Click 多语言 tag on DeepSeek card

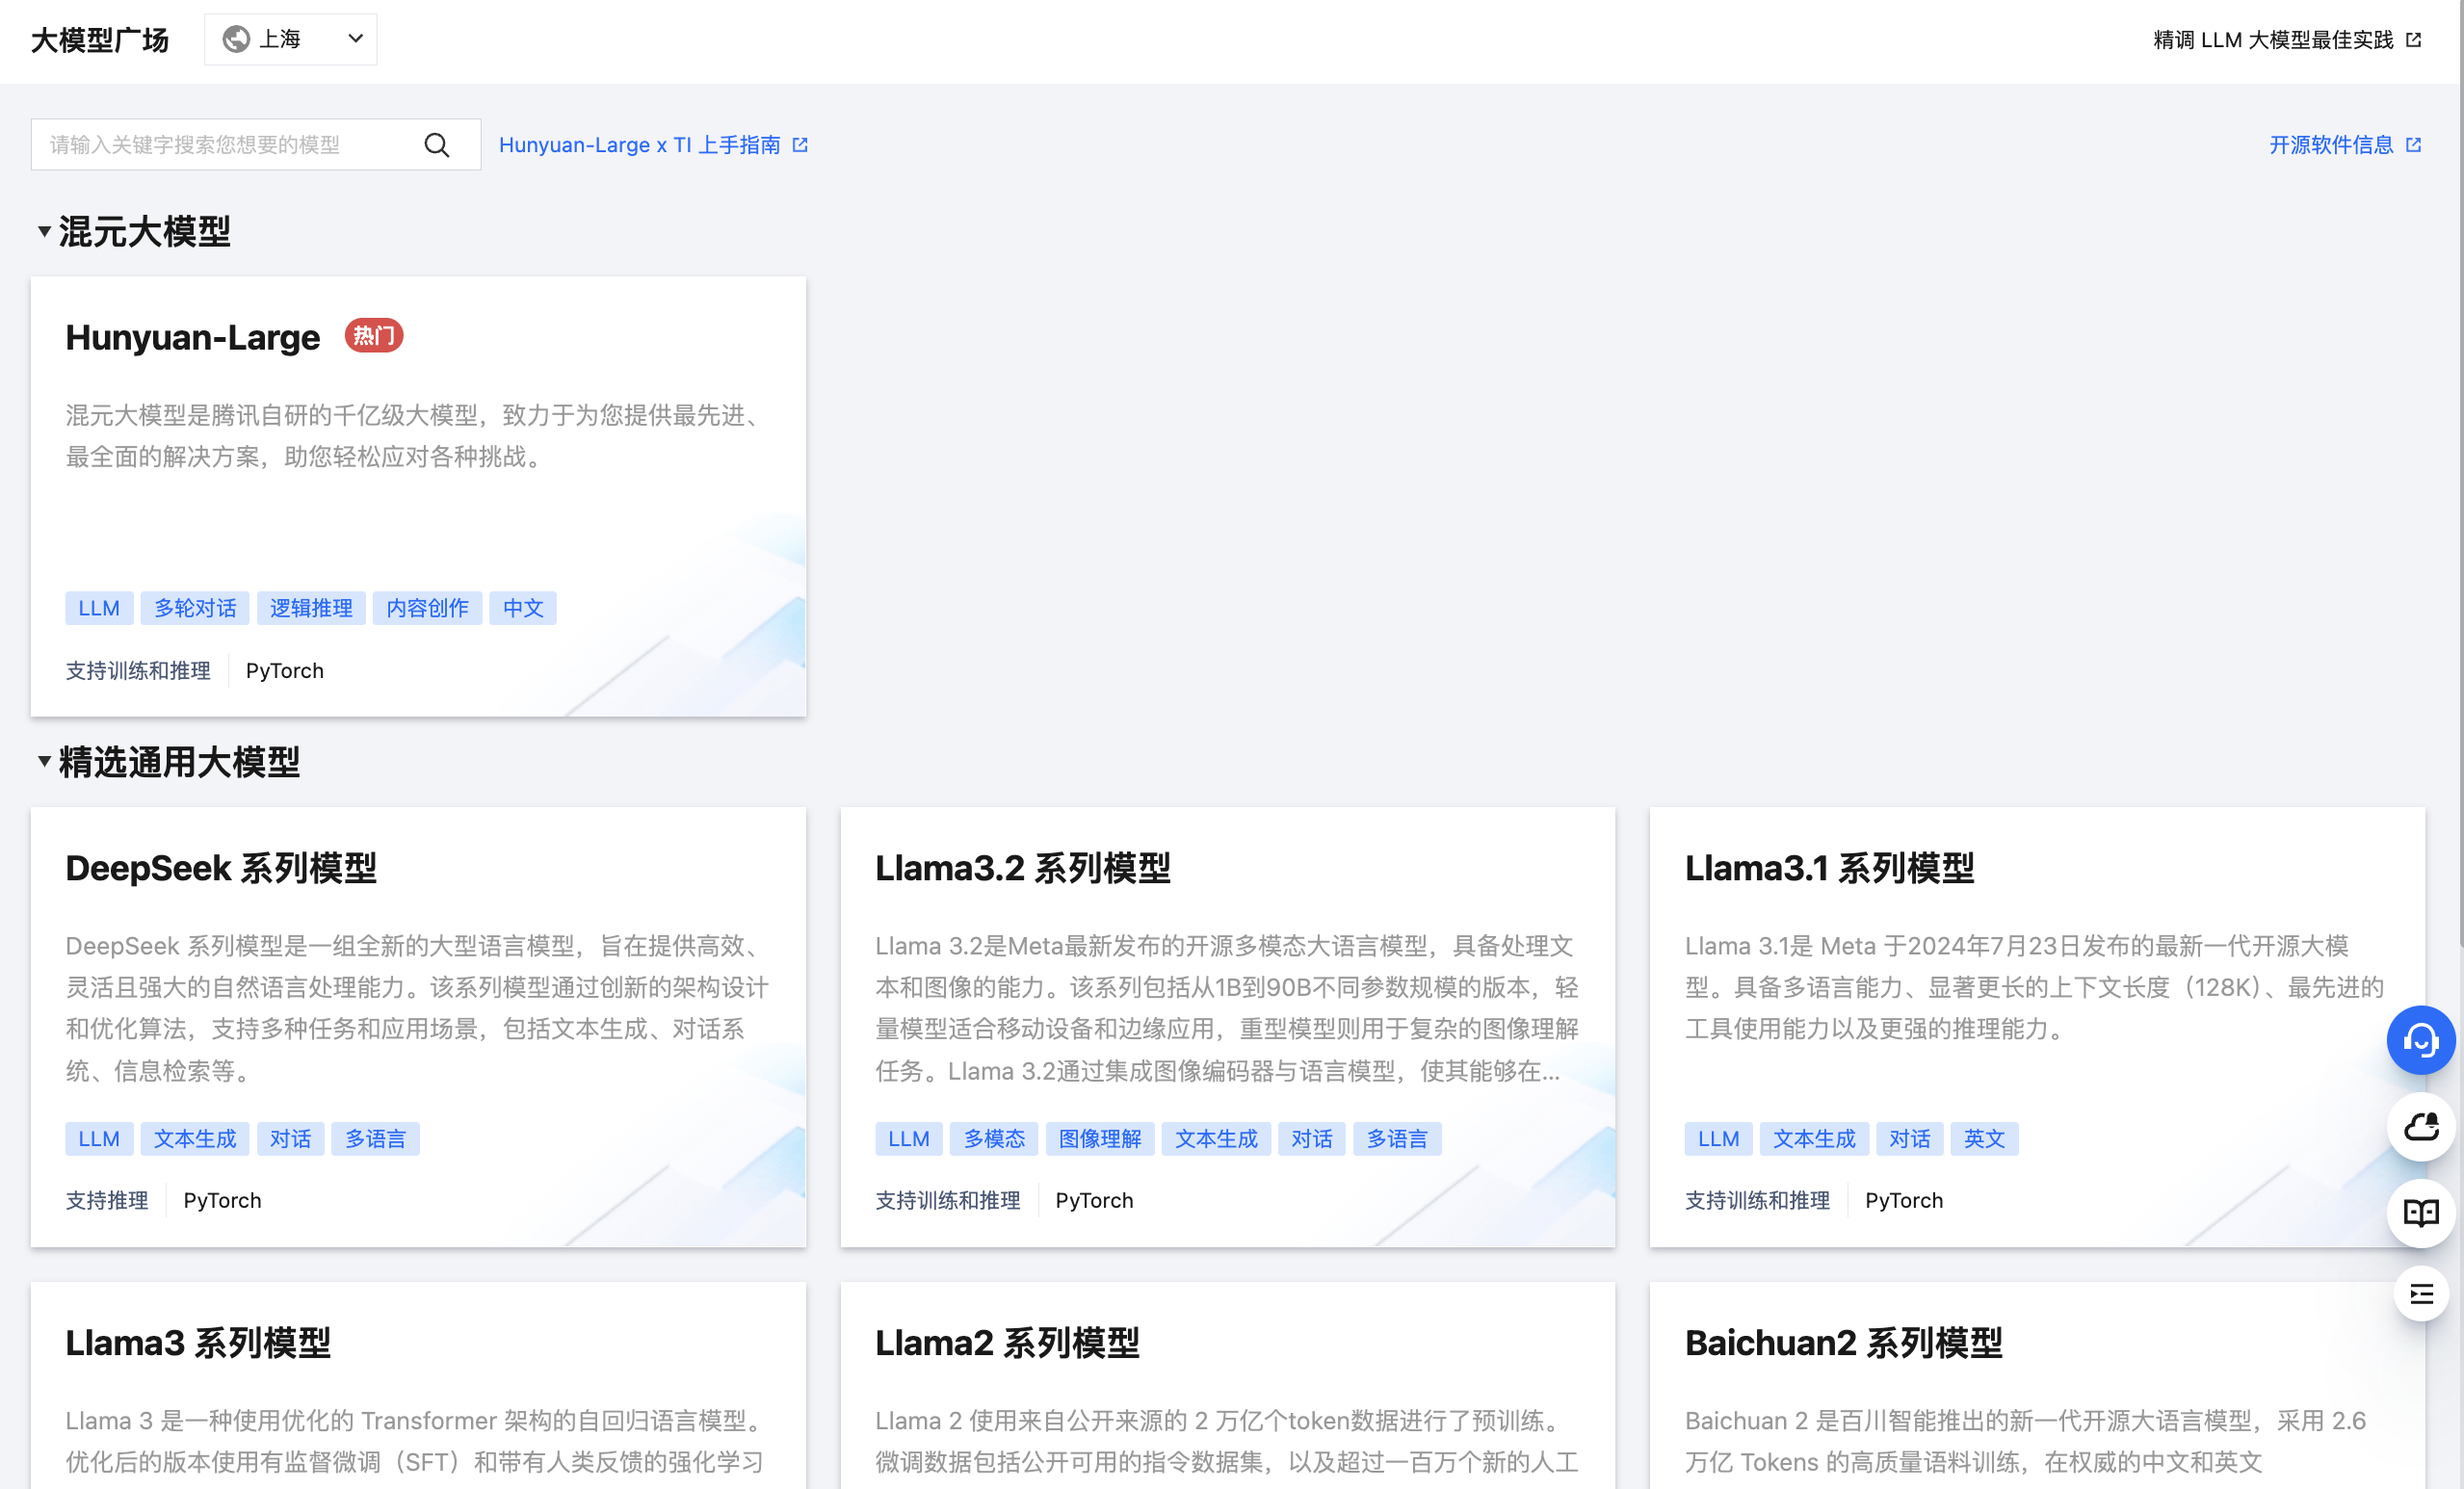(375, 1139)
